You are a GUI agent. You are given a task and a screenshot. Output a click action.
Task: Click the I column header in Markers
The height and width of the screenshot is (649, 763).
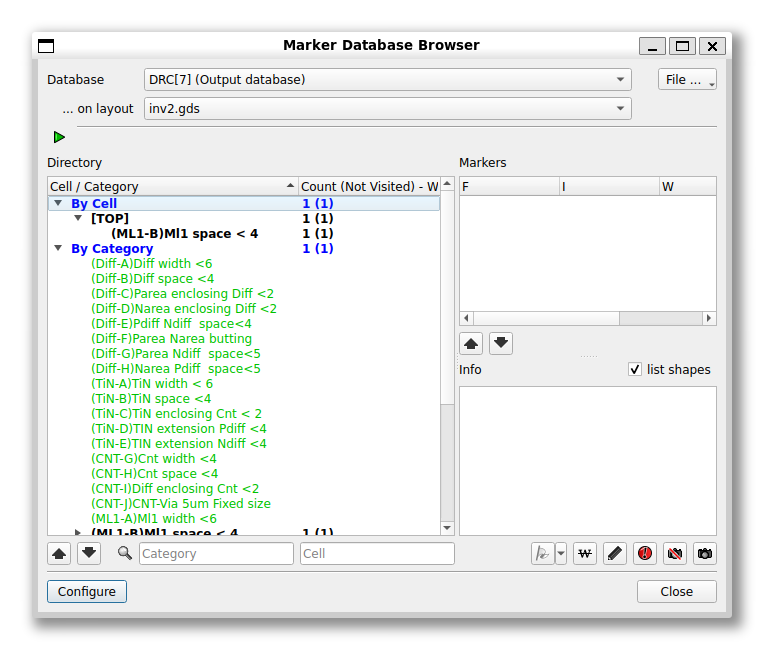click(609, 186)
